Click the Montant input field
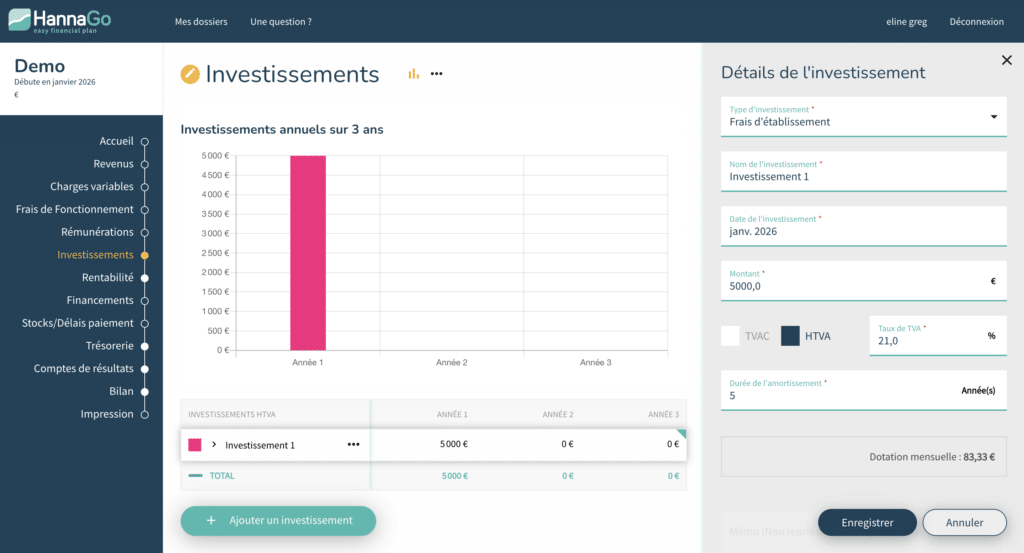This screenshot has width=1024, height=553. pyautogui.click(x=863, y=281)
